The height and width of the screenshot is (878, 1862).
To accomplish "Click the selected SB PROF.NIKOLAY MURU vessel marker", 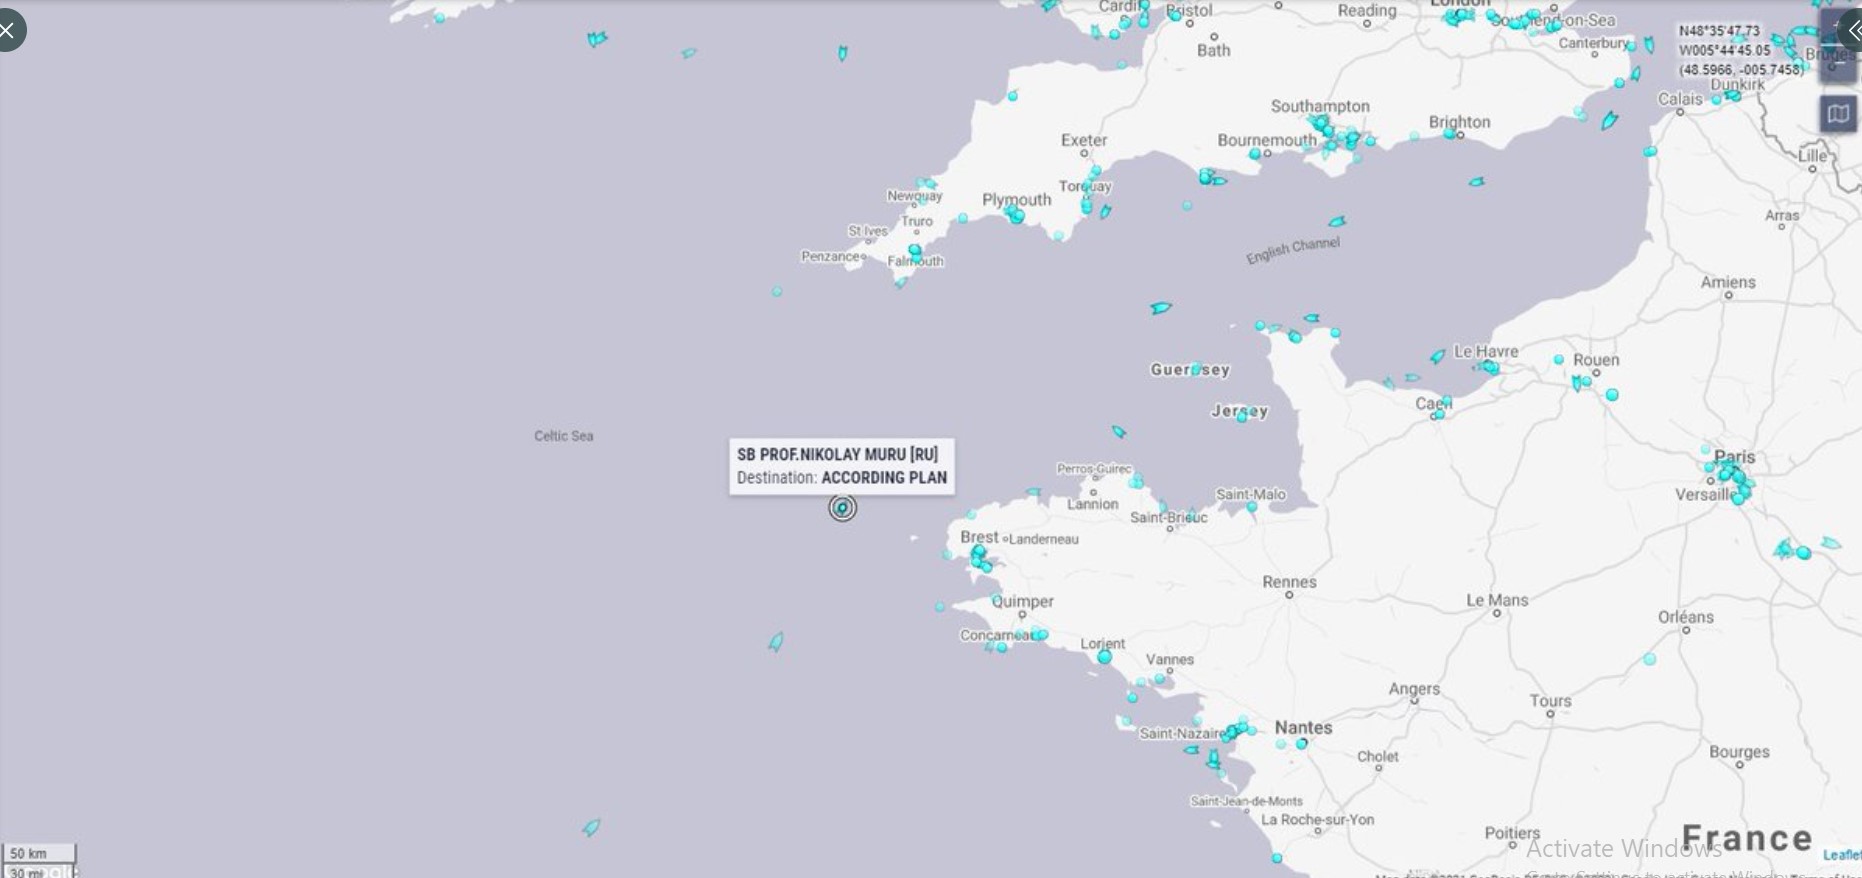I will coord(842,508).
